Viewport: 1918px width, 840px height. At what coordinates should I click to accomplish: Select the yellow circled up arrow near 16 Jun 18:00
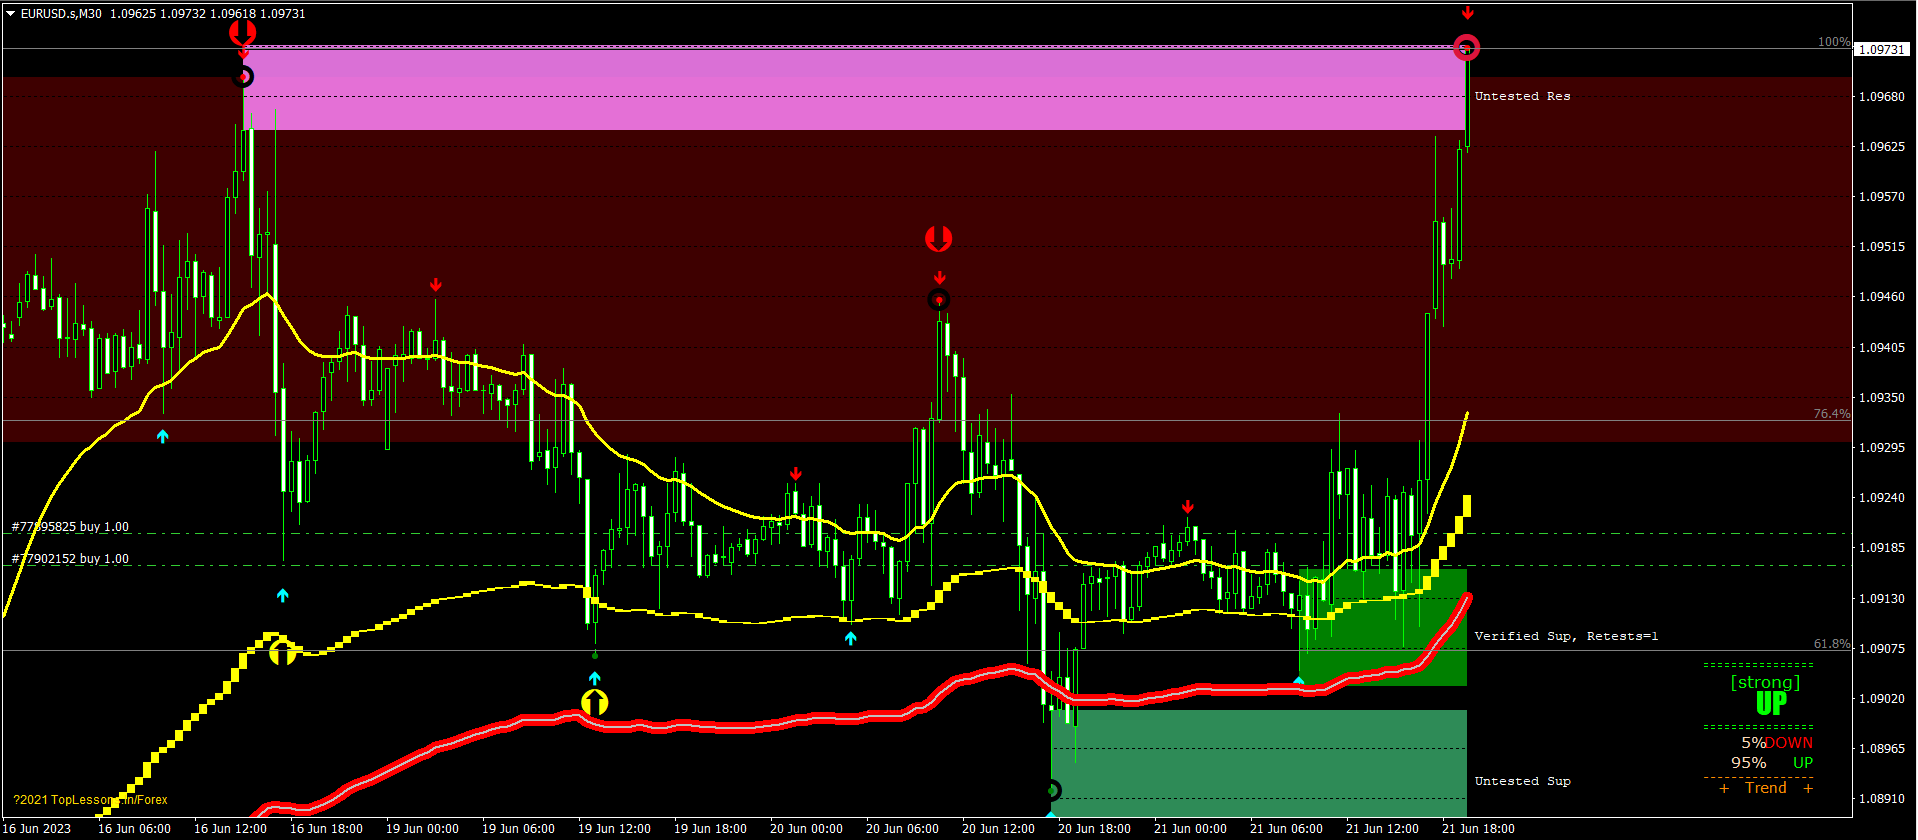coord(283,652)
